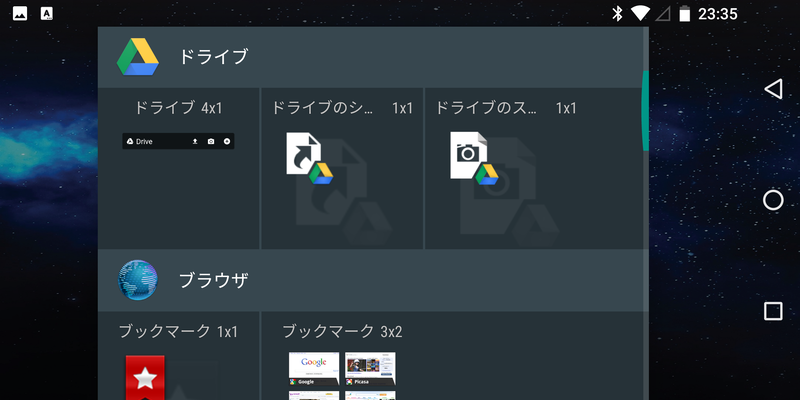Tap the Picasa bookmark thumbnail
The image size is (800, 400).
coord(370,368)
